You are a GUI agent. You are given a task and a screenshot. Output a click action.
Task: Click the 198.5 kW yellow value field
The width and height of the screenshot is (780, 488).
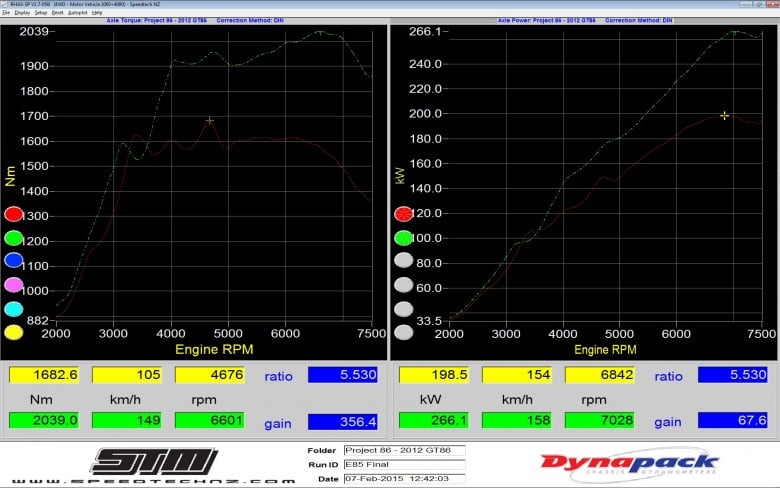click(x=434, y=375)
